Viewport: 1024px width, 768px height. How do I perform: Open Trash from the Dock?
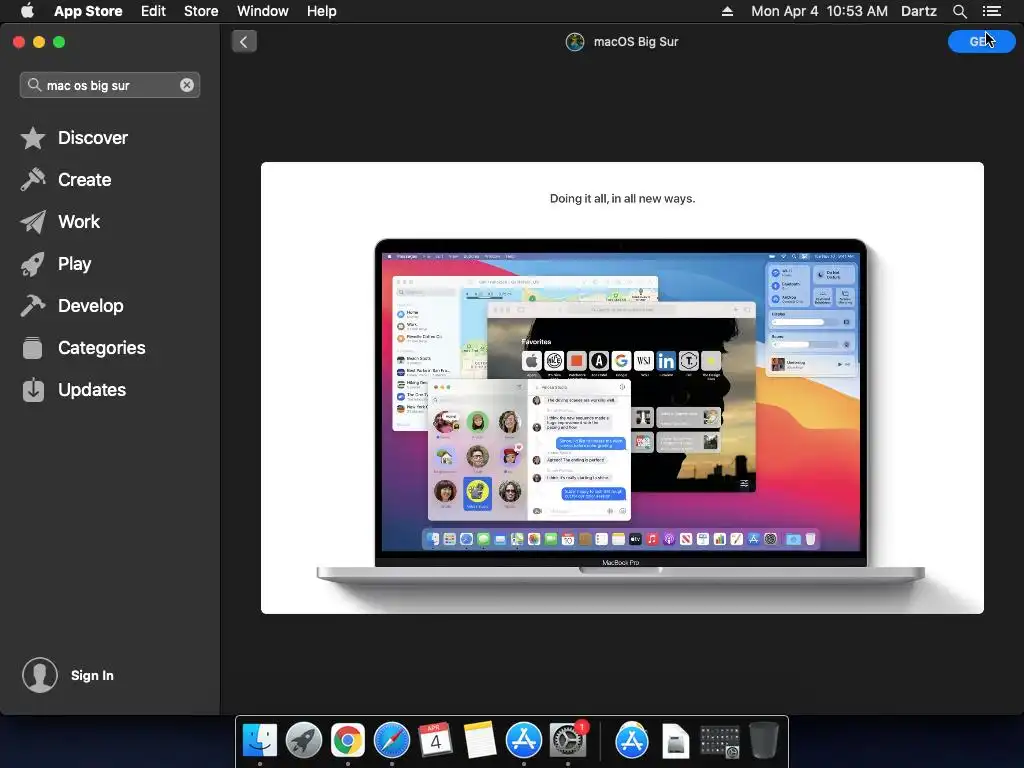pyautogui.click(x=763, y=741)
